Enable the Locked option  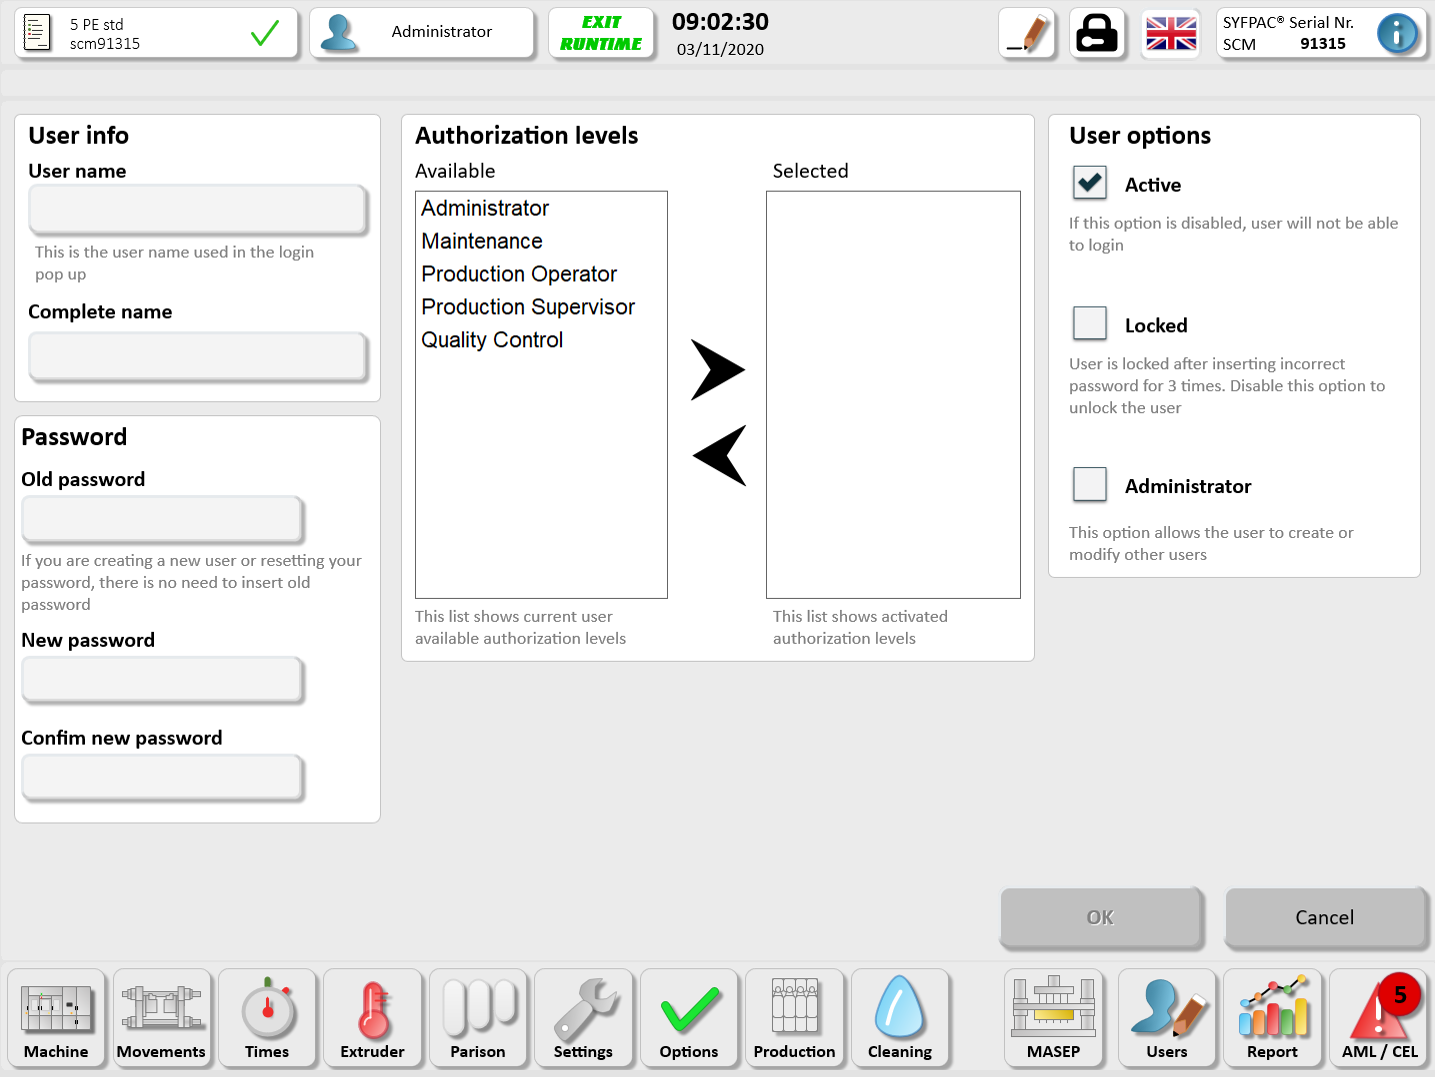pyautogui.click(x=1089, y=323)
